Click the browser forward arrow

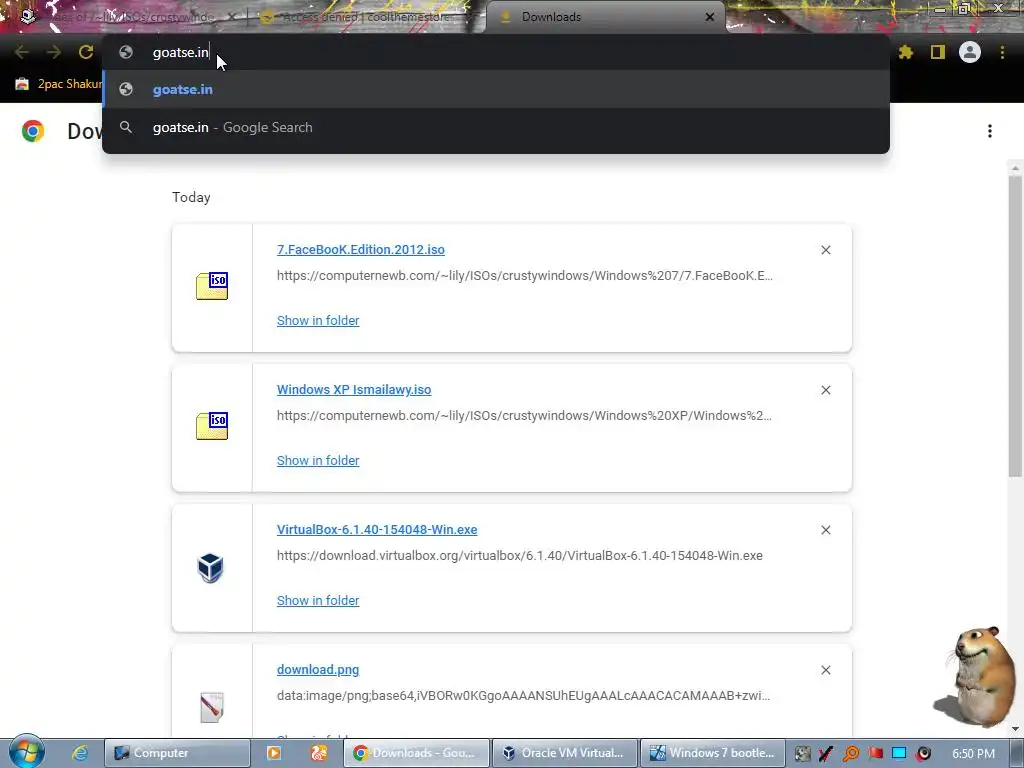[x=54, y=52]
